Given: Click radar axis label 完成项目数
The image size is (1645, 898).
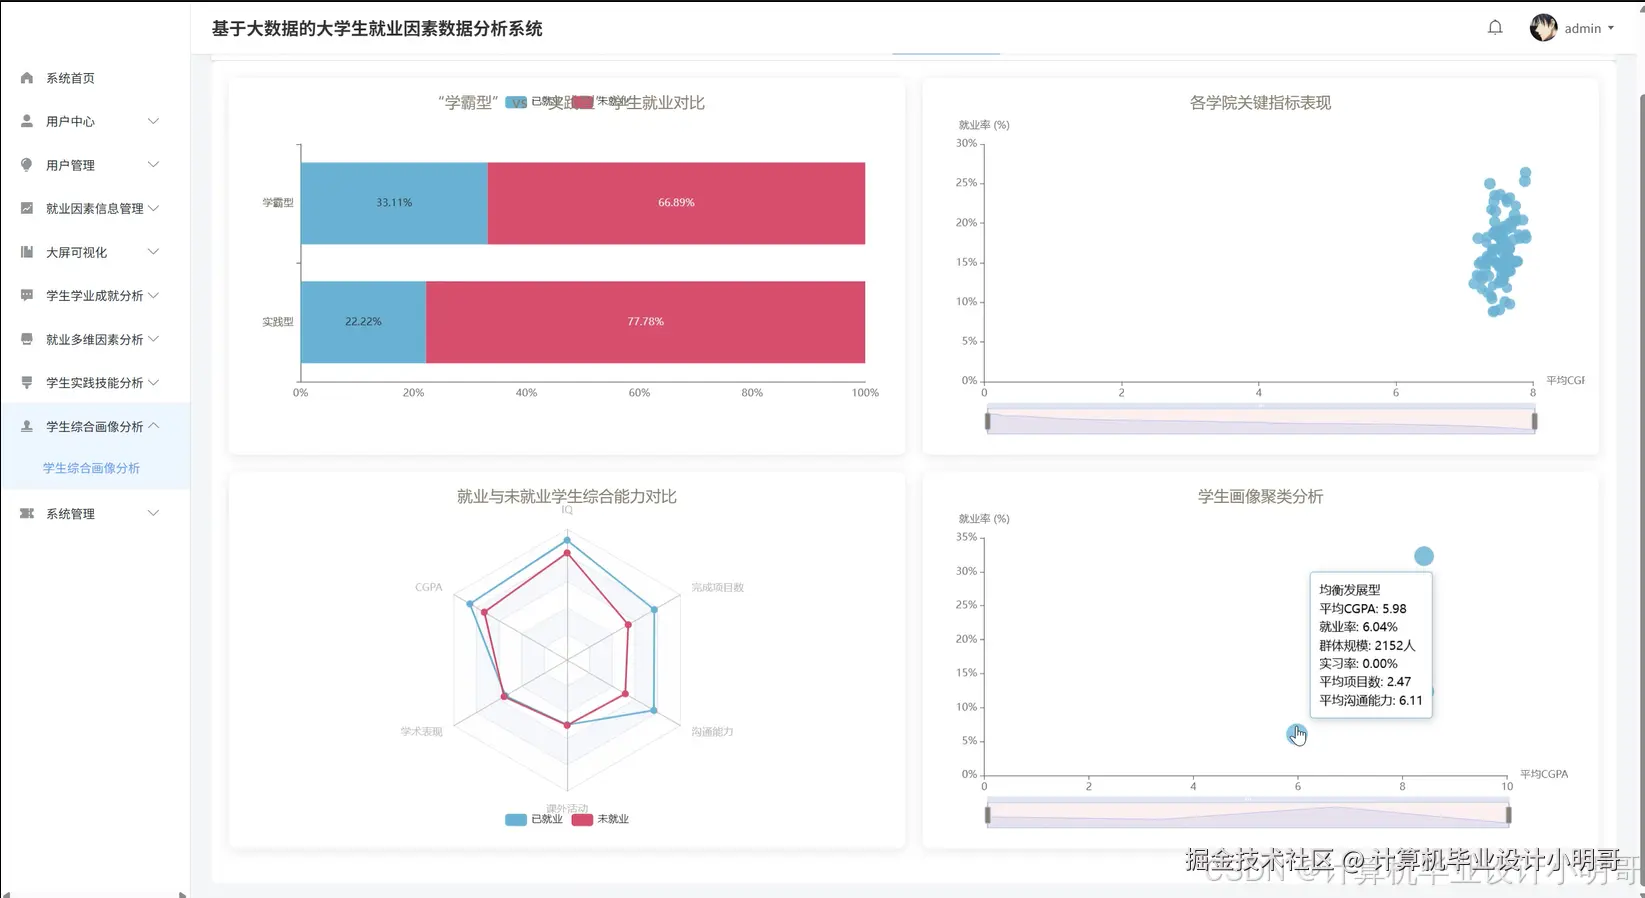Looking at the screenshot, I should coord(717,587).
